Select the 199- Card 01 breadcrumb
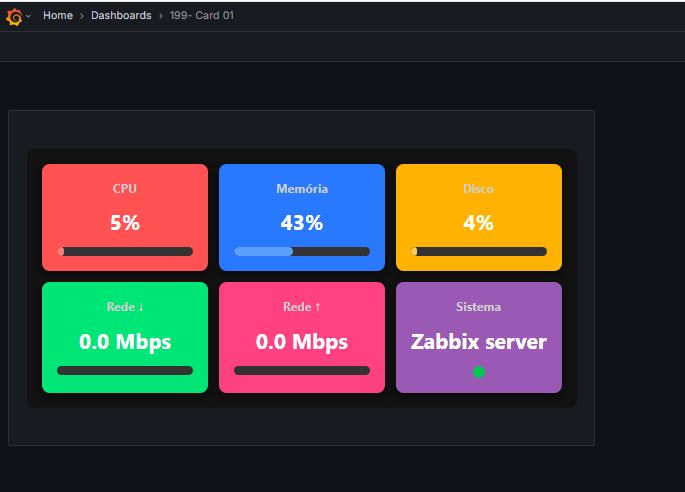This screenshot has height=492, width=685. coord(201,15)
